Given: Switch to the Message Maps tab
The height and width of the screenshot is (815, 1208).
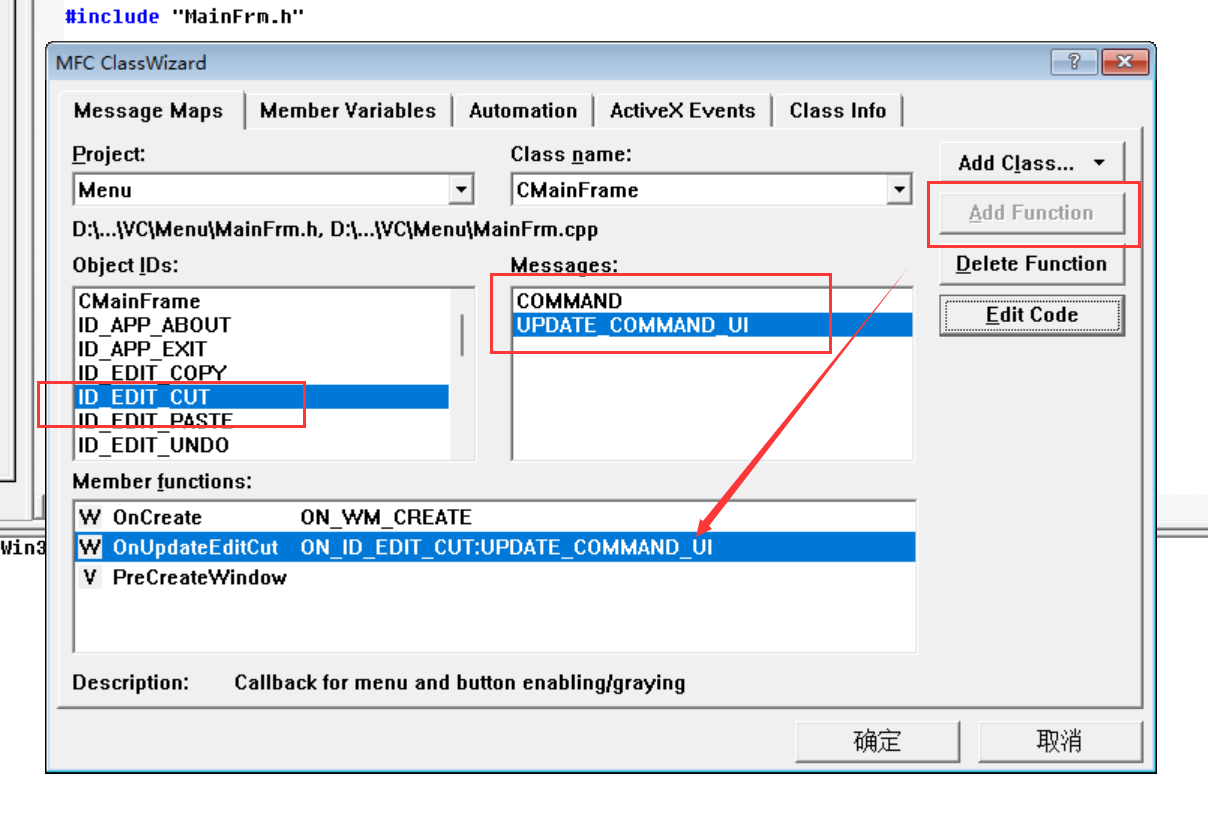Looking at the screenshot, I should coord(148,110).
